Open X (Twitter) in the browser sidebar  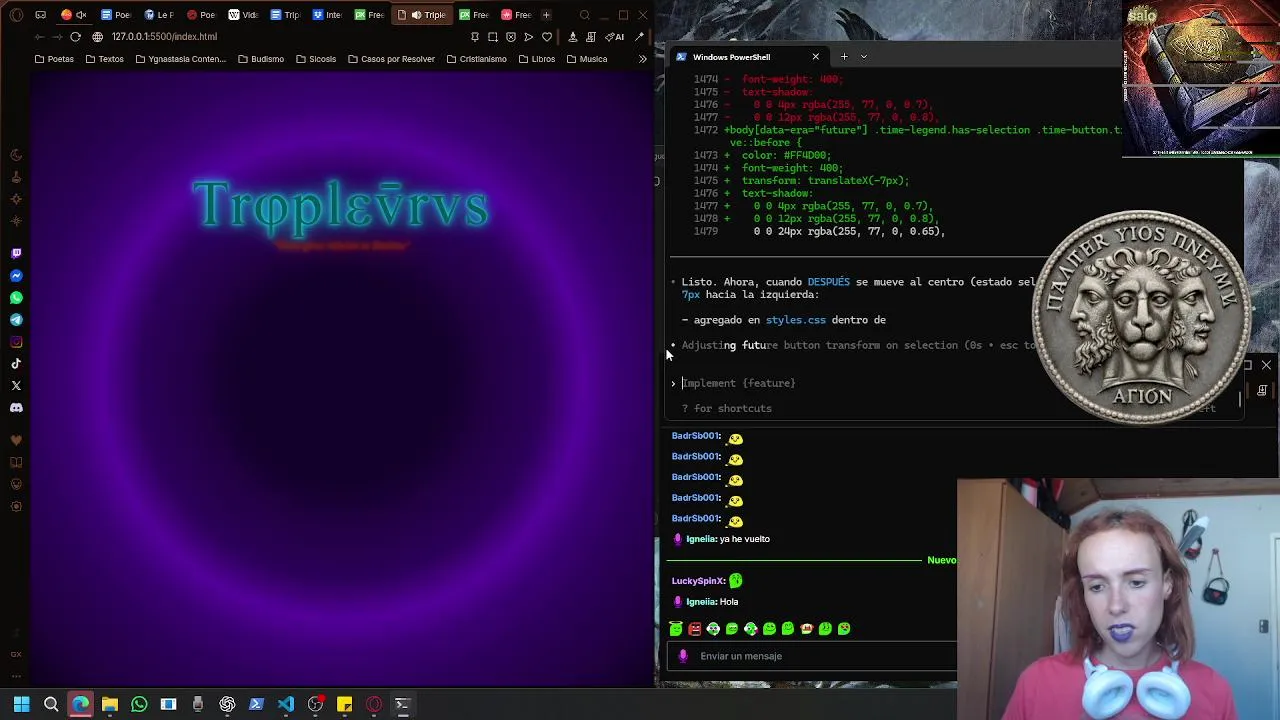(16, 386)
